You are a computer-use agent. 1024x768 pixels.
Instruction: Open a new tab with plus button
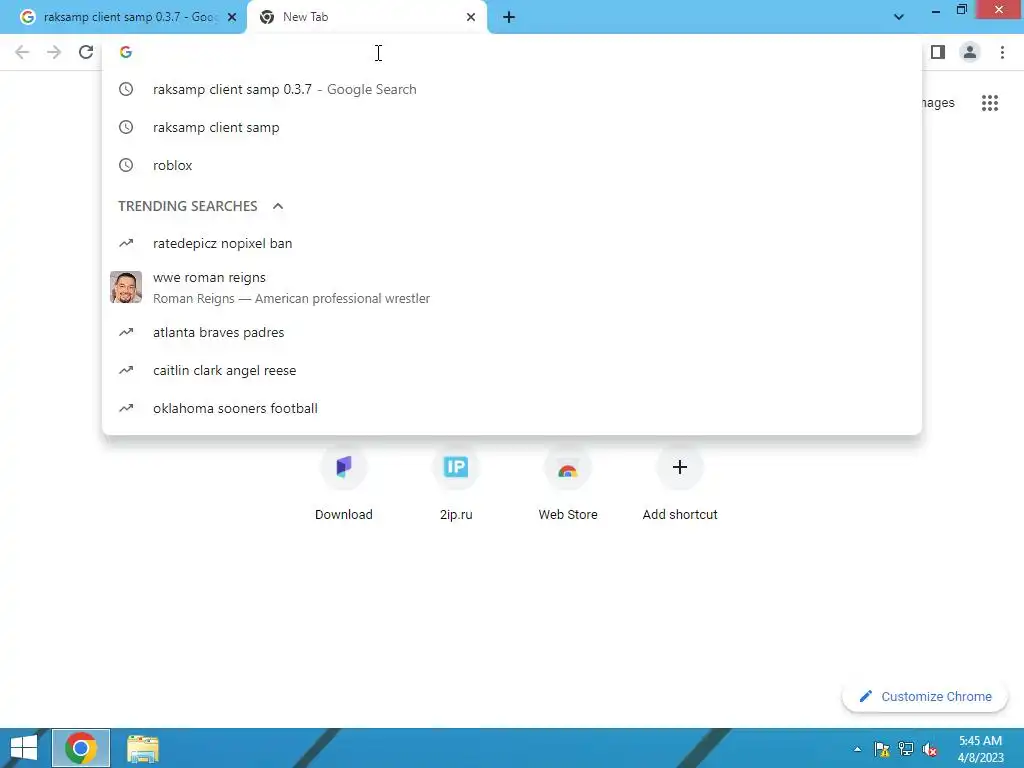tap(509, 18)
